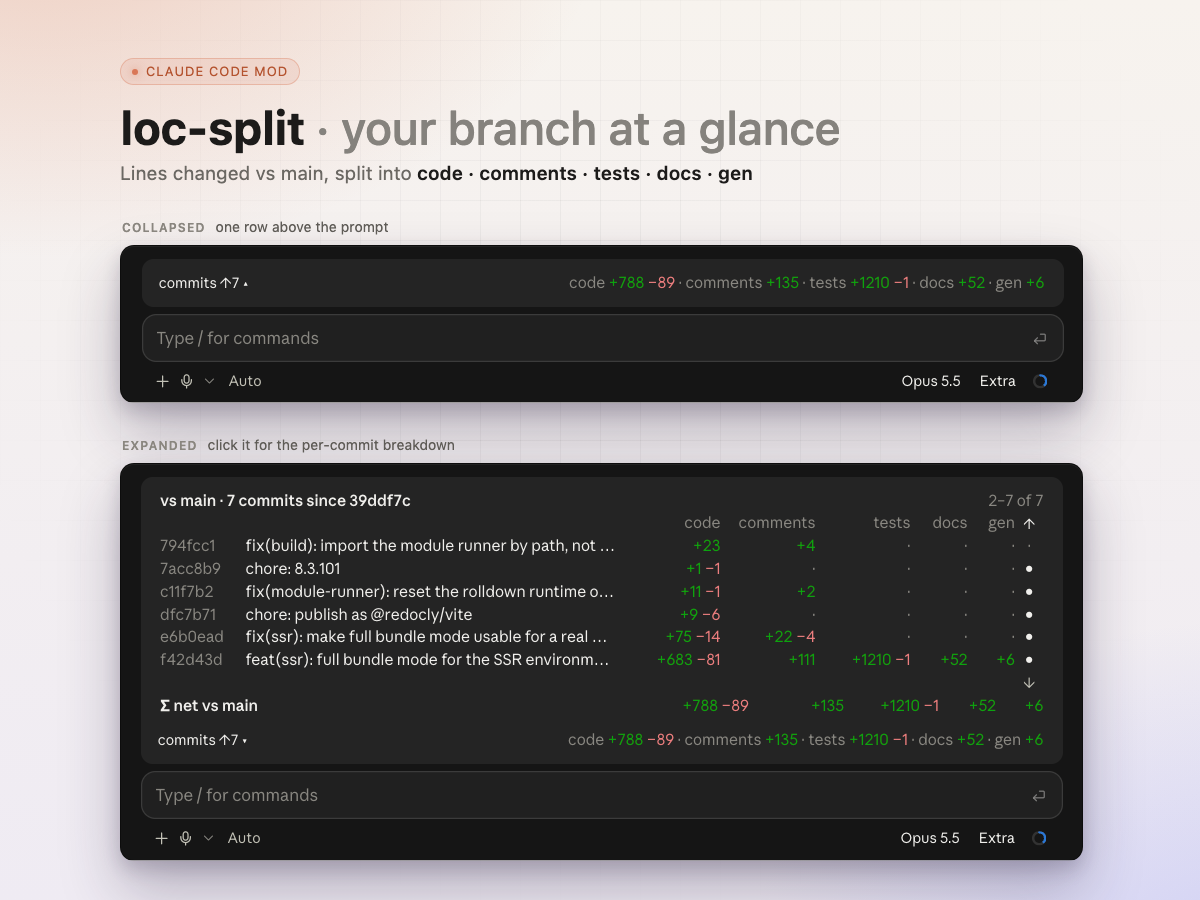The width and height of the screenshot is (1200, 900).
Task: Select commit hash c11f7b2
Action: click(x=187, y=592)
